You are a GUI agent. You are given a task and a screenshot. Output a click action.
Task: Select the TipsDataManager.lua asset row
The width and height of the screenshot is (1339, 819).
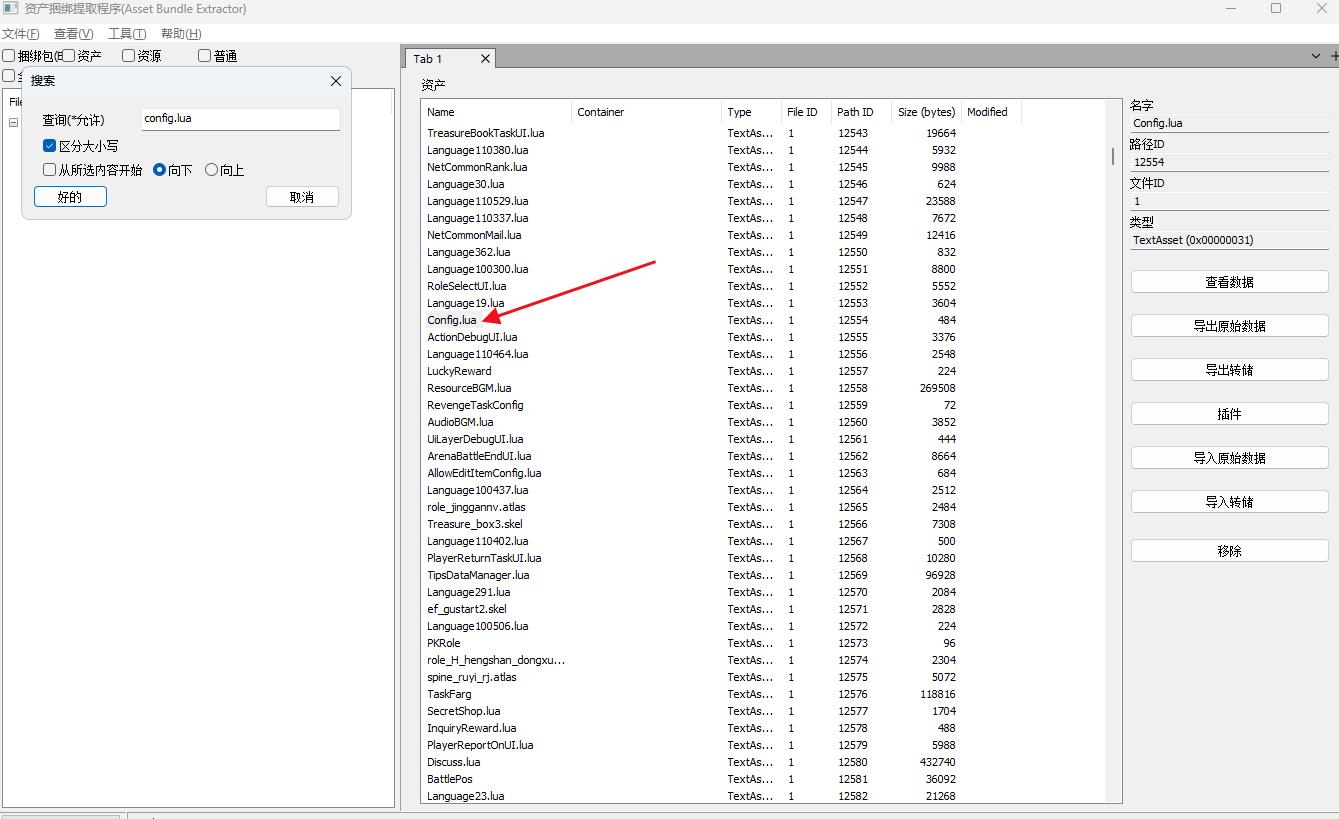tap(691, 575)
